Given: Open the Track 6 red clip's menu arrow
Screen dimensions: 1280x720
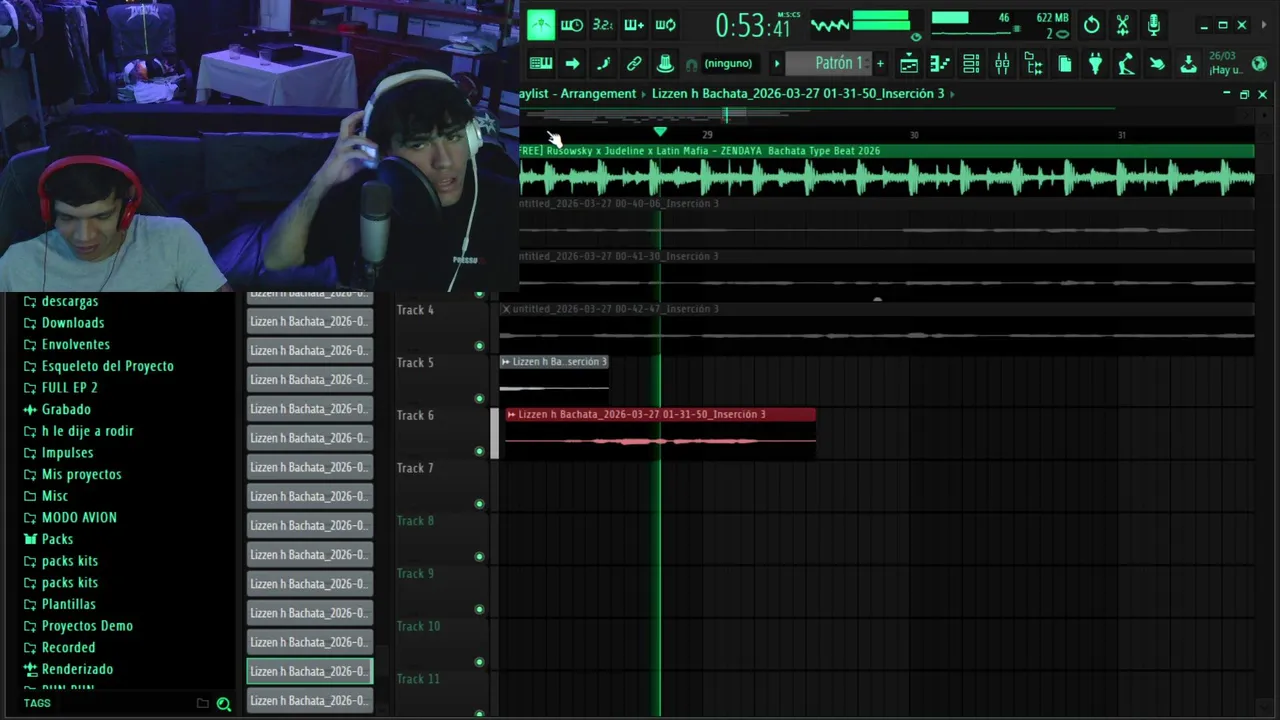Looking at the screenshot, I should click(x=511, y=414).
